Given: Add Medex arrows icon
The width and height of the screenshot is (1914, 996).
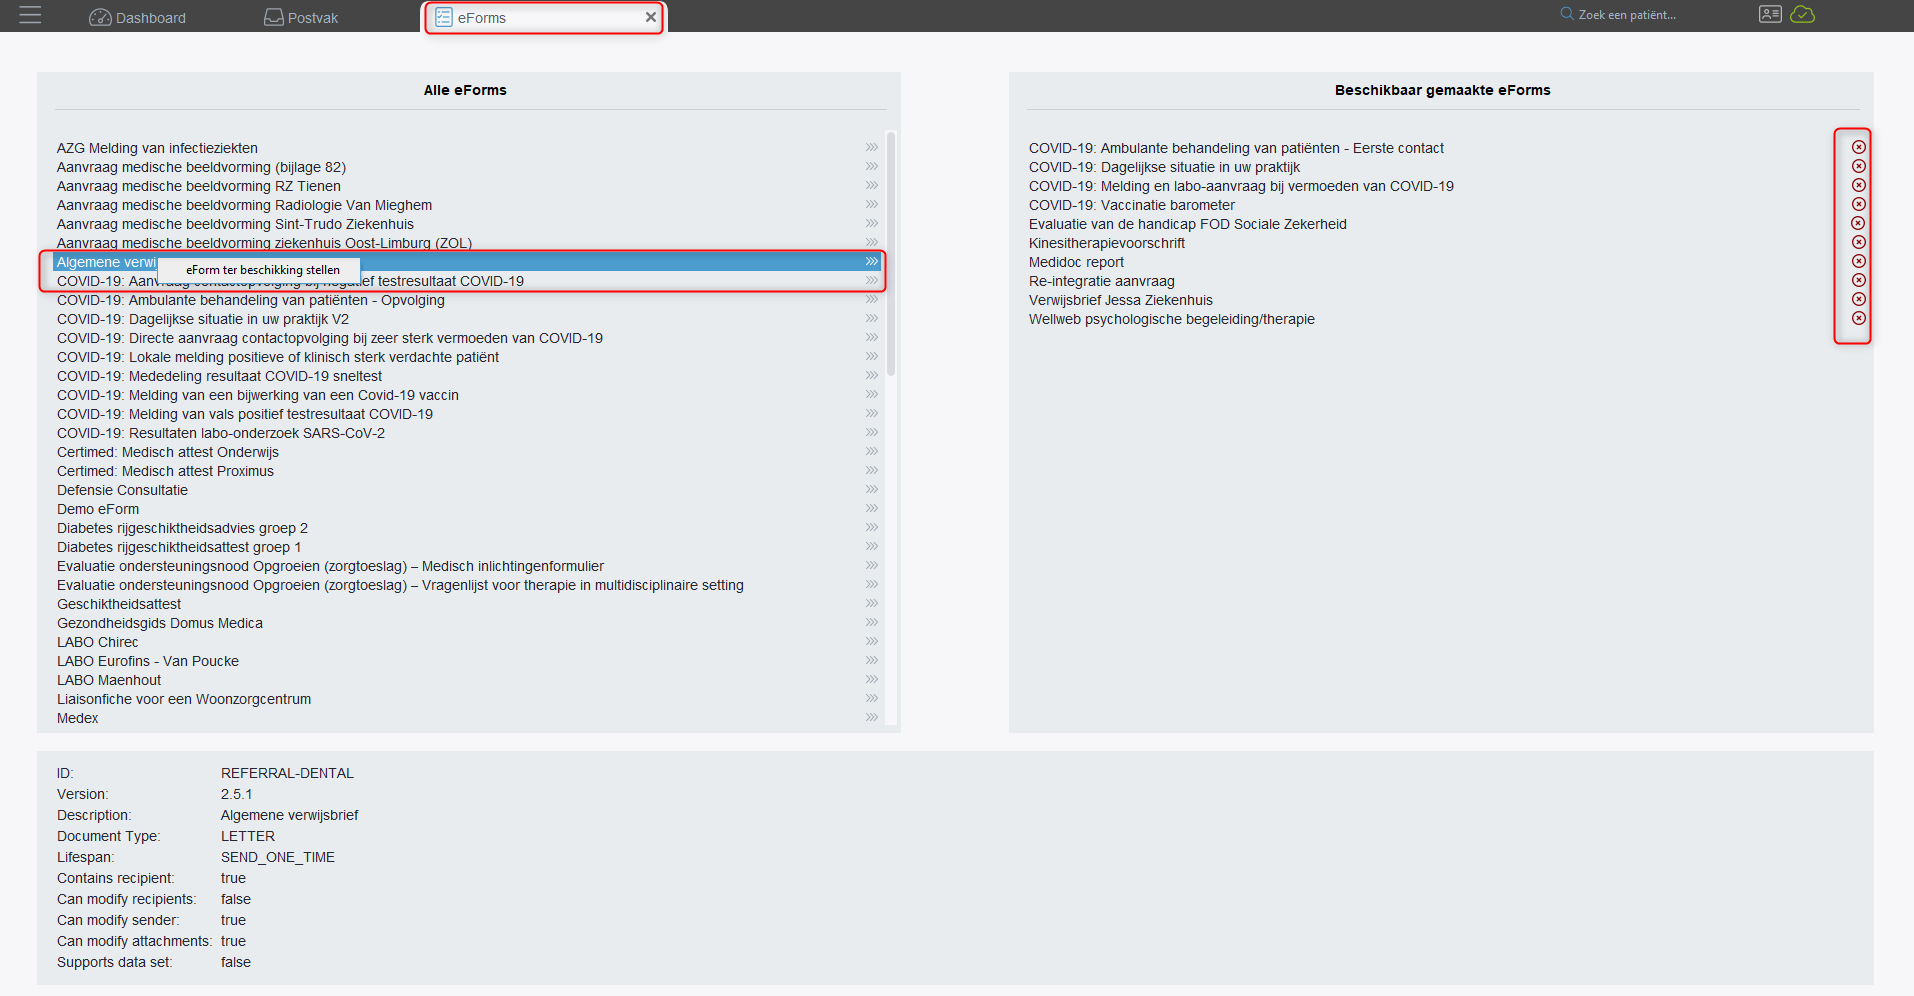Looking at the screenshot, I should pos(872,717).
